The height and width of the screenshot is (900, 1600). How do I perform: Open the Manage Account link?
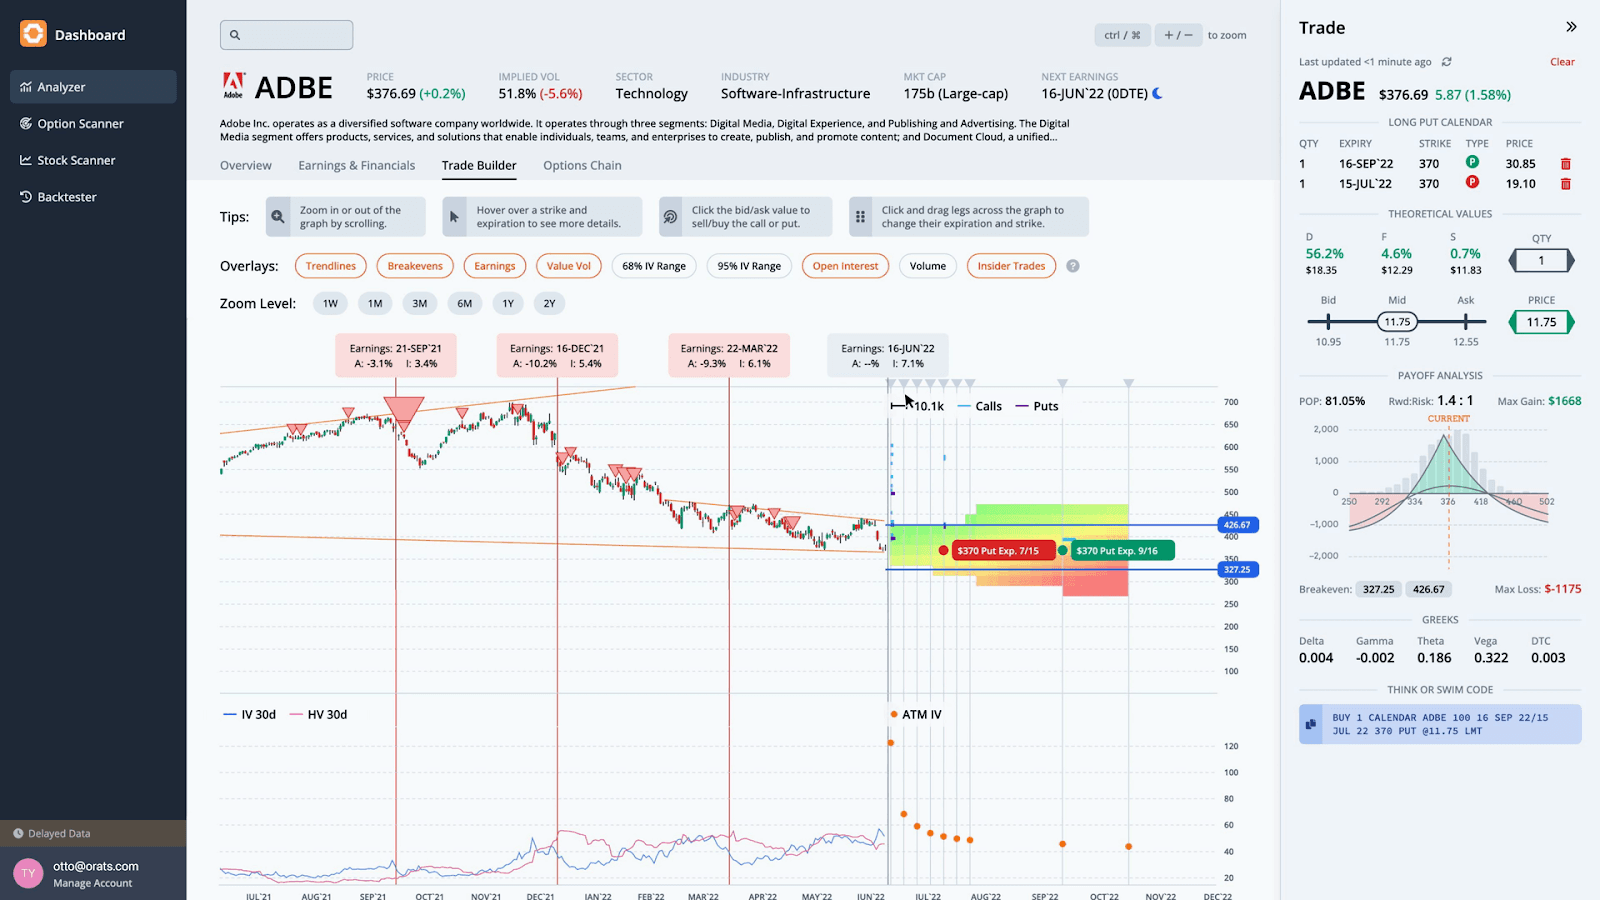pos(92,883)
